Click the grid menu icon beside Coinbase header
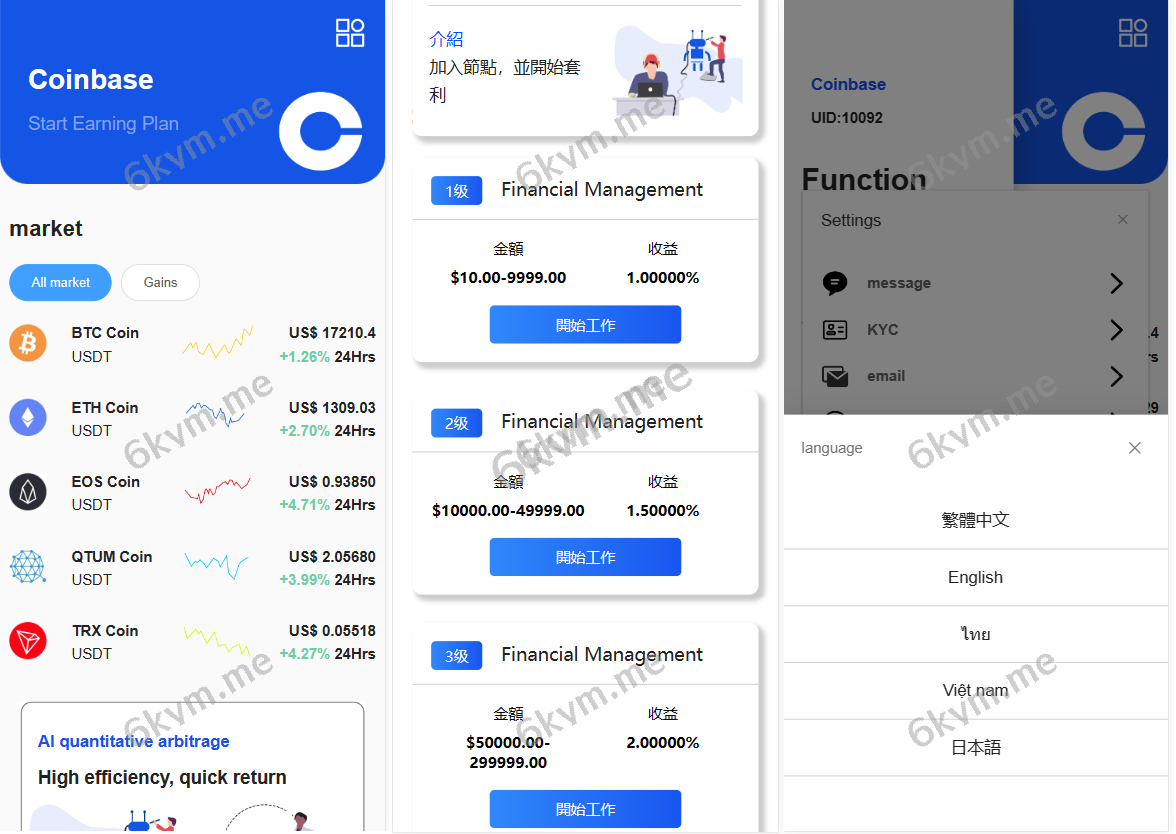Viewport: 1176px width, 834px height. click(x=350, y=32)
